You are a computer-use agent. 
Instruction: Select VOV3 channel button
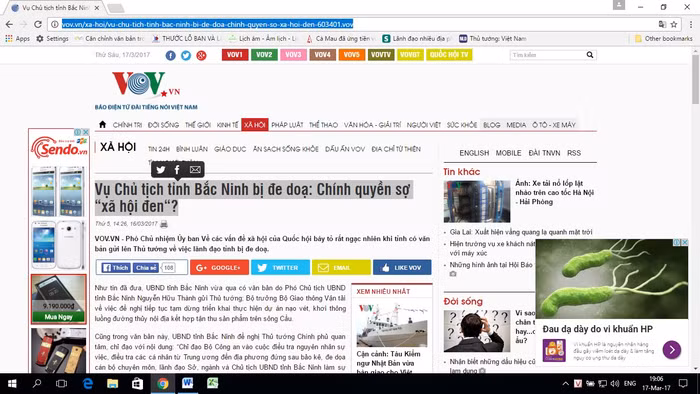293,55
